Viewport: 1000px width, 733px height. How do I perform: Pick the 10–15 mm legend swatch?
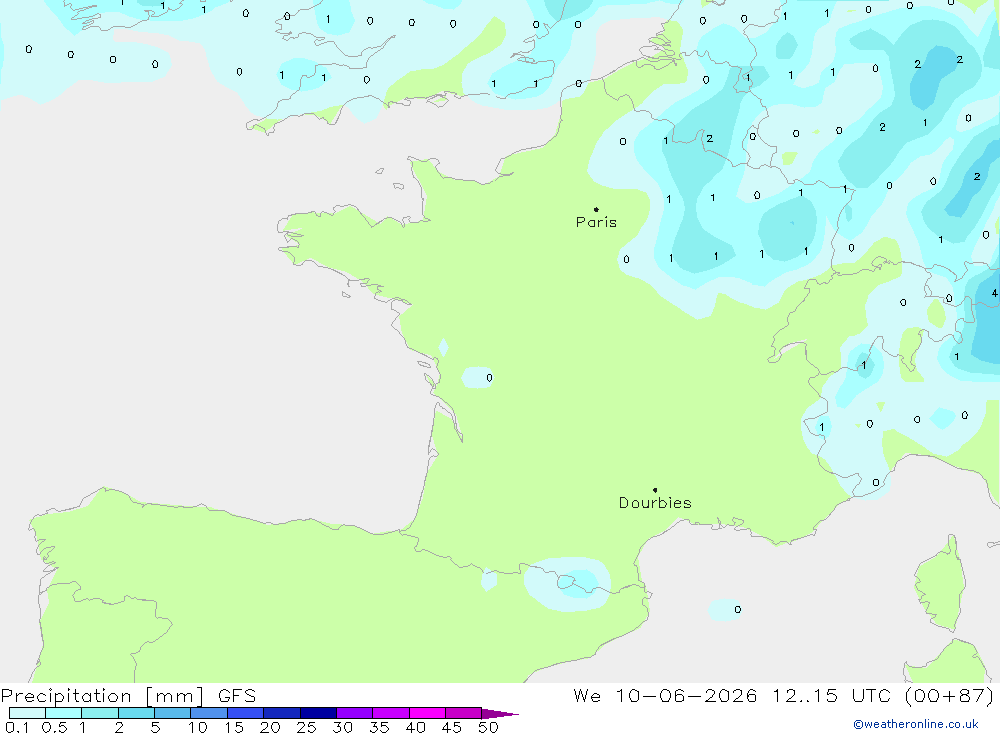209,713
